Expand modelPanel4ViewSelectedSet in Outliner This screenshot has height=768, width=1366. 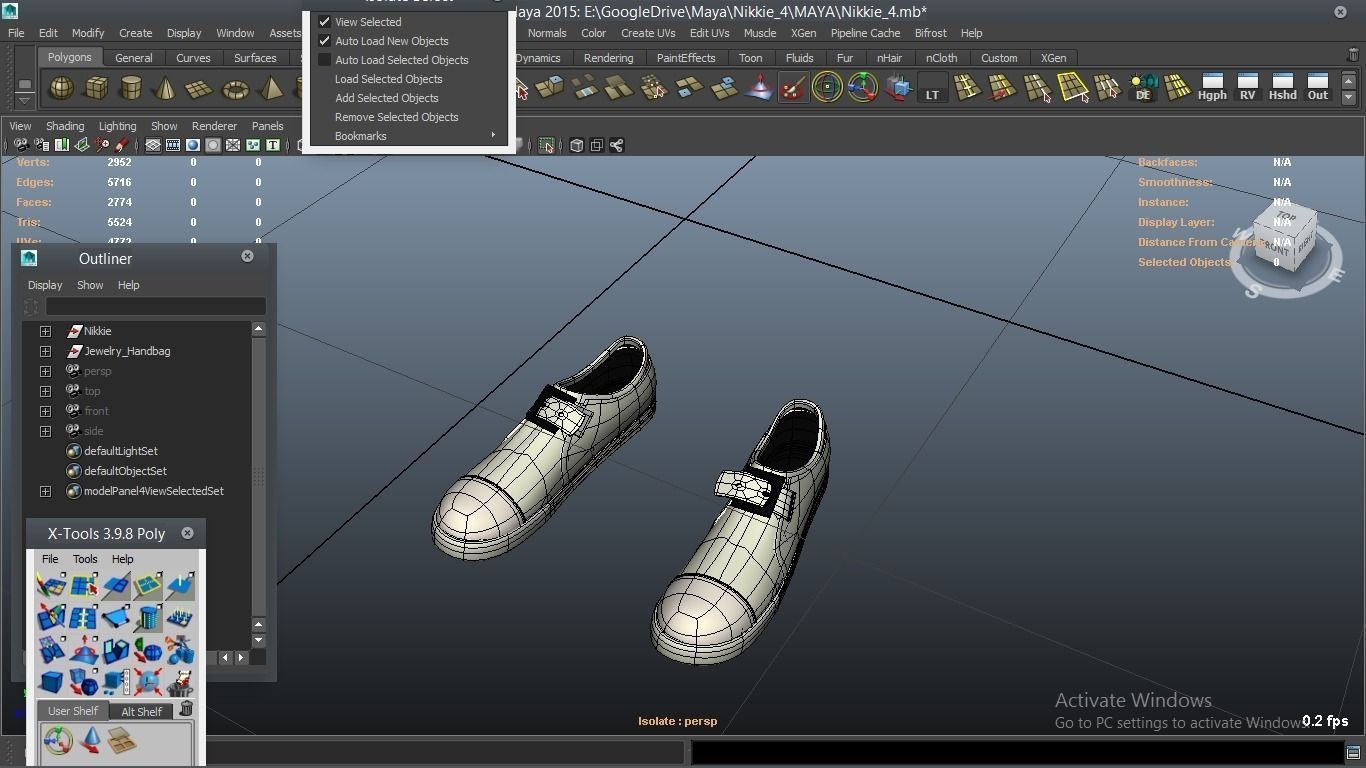45,491
